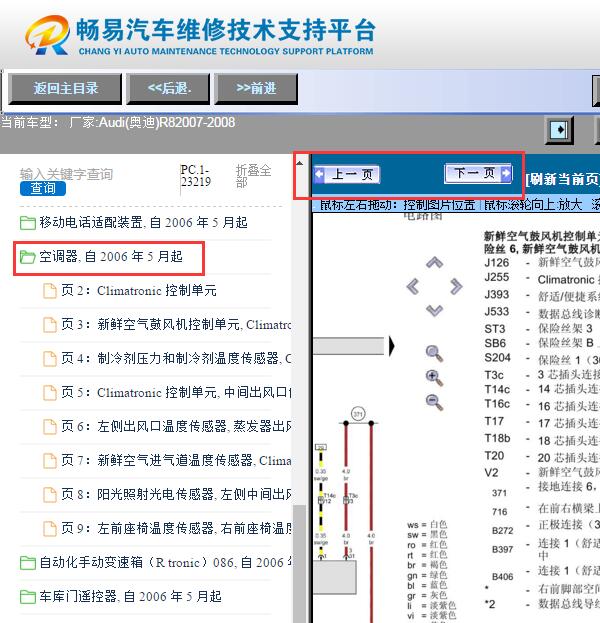The width and height of the screenshot is (600, 623).
Task: Click the page icon beside 页 5
Action: point(50,393)
